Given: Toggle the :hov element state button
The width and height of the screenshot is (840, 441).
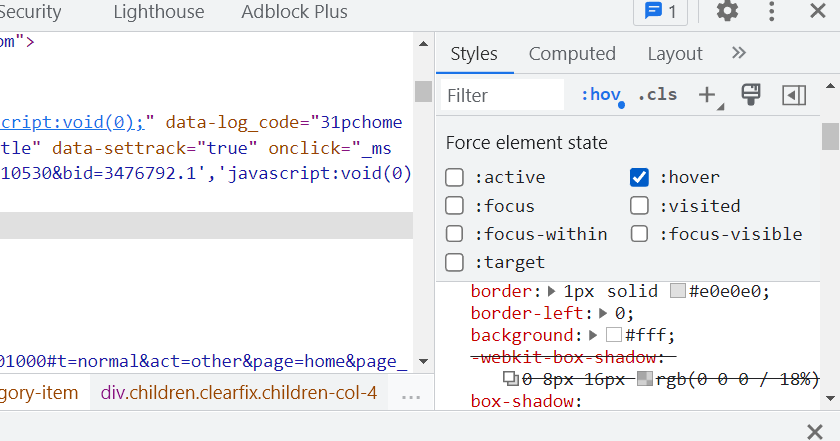Looking at the screenshot, I should point(600,95).
